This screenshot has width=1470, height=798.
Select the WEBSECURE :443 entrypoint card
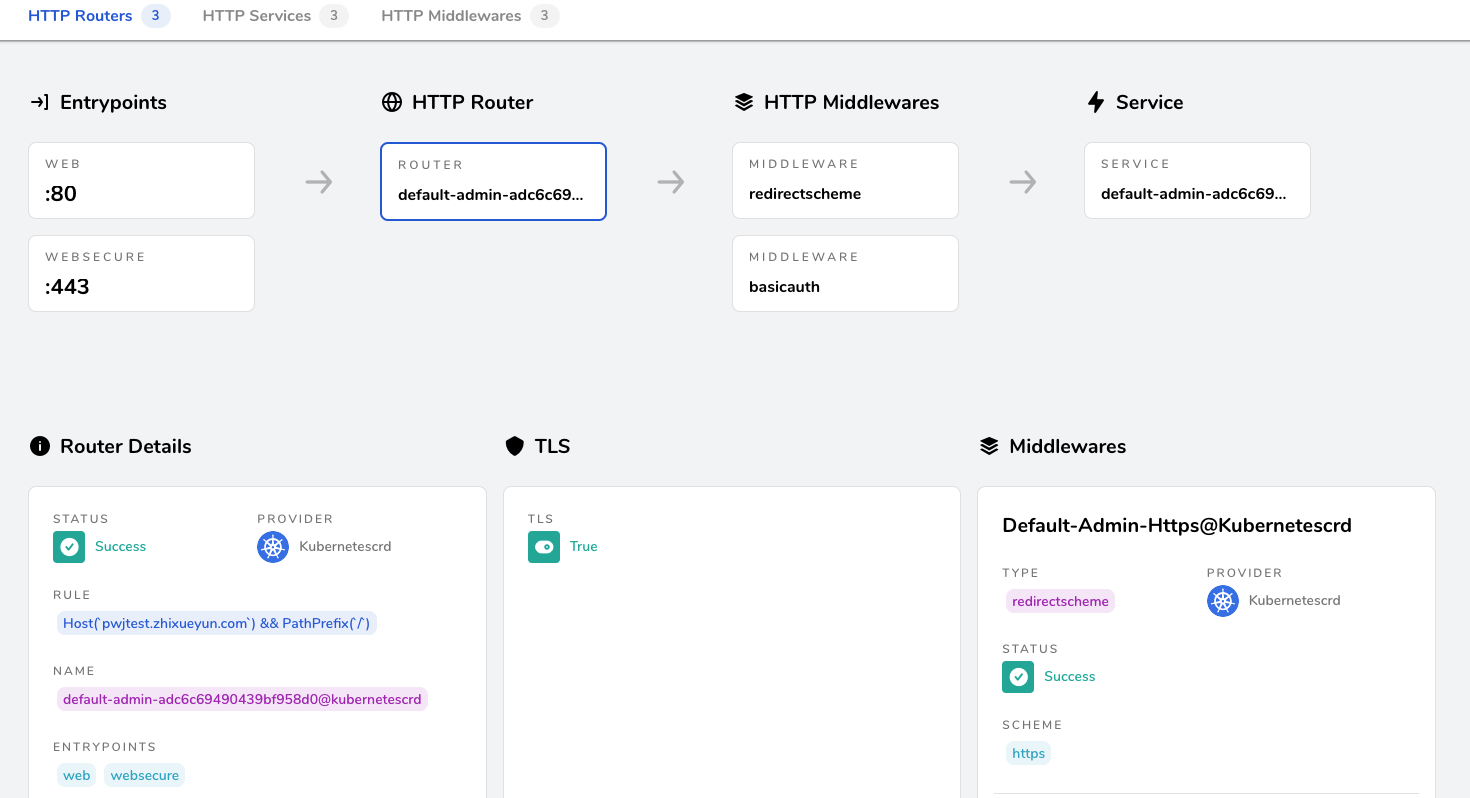[x=142, y=273]
